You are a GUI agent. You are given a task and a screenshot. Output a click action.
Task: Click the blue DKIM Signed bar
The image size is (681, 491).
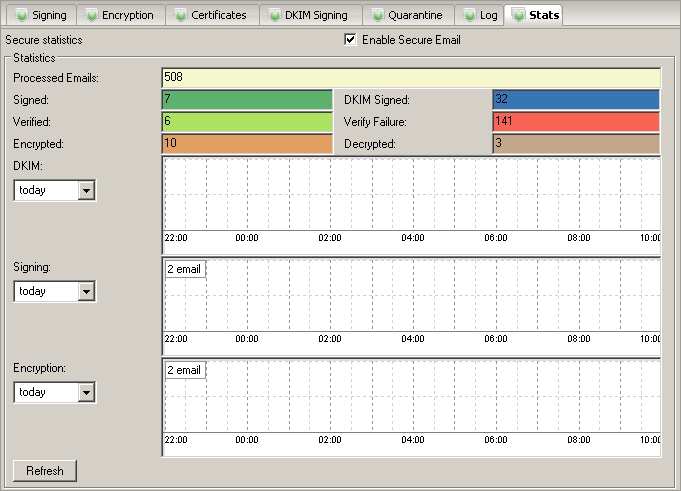pyautogui.click(x=576, y=100)
